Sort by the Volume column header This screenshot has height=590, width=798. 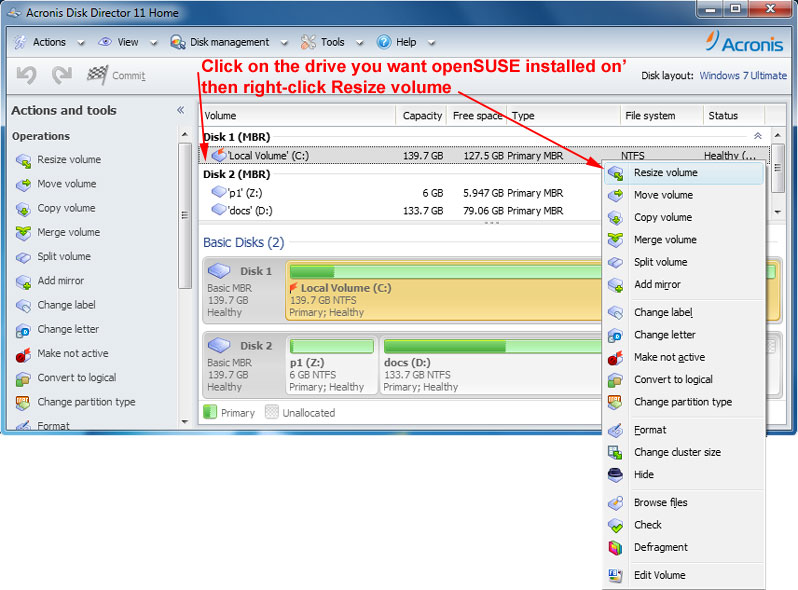pyautogui.click(x=297, y=116)
